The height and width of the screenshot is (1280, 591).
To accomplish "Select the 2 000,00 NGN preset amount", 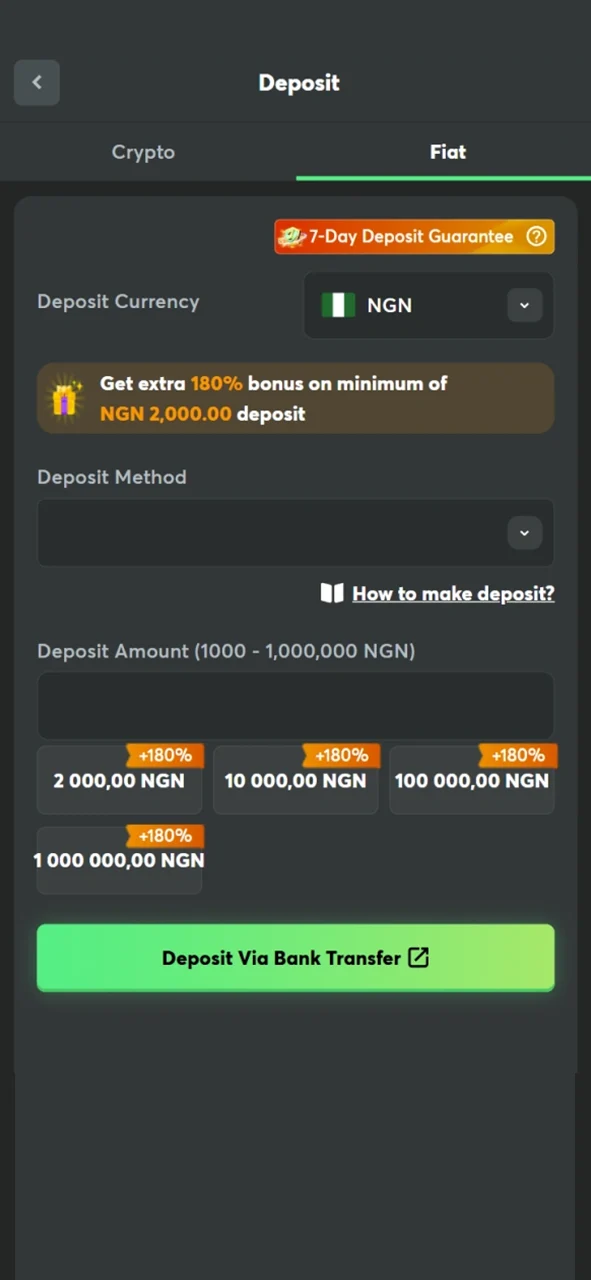I will (119, 781).
